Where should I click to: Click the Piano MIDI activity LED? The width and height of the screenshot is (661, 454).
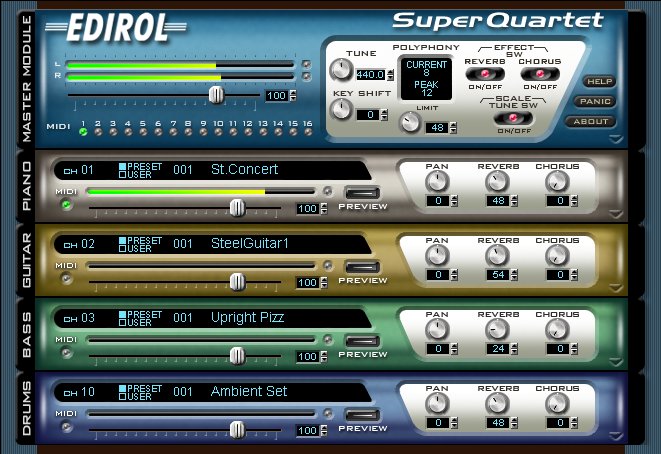pyautogui.click(x=66, y=205)
